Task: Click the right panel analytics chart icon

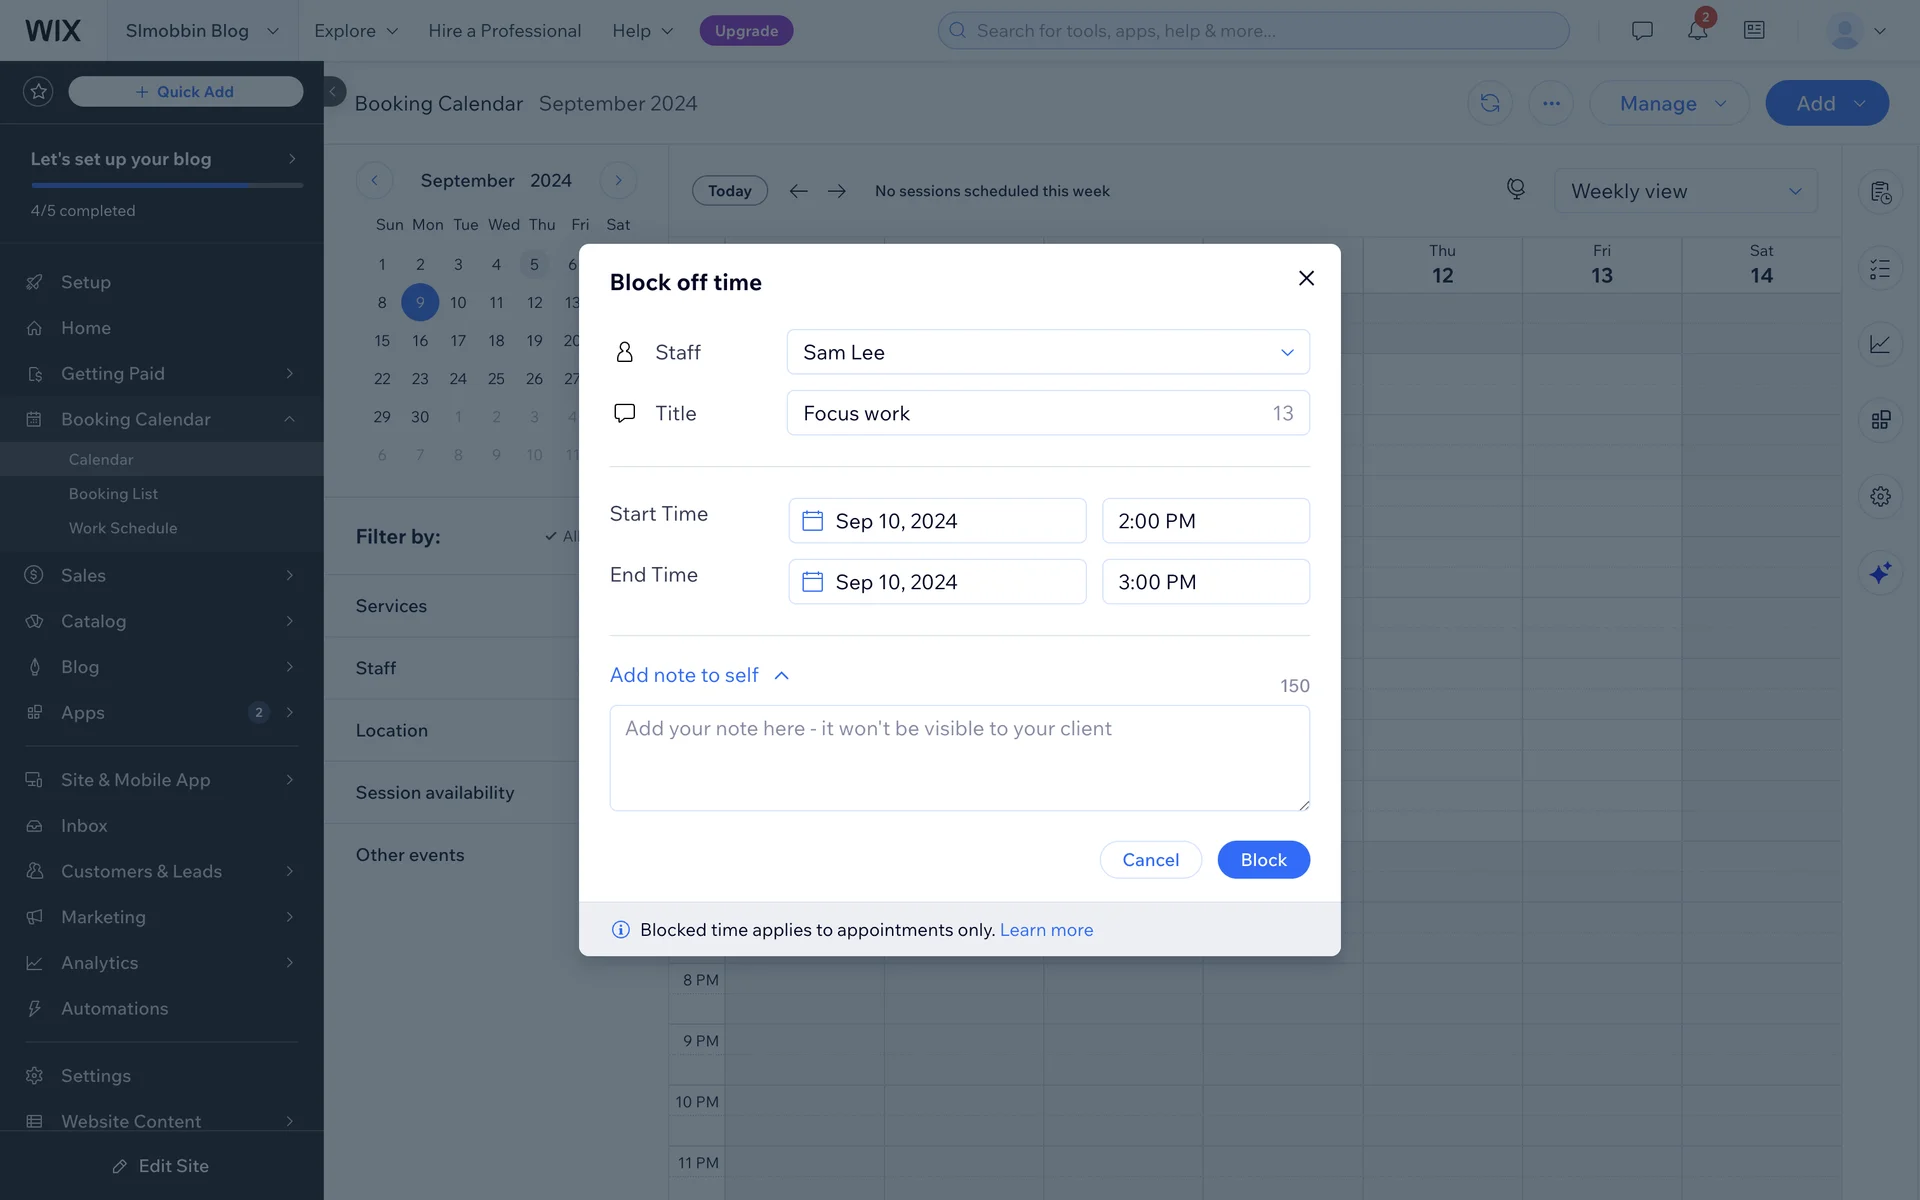Action: [x=1880, y=344]
